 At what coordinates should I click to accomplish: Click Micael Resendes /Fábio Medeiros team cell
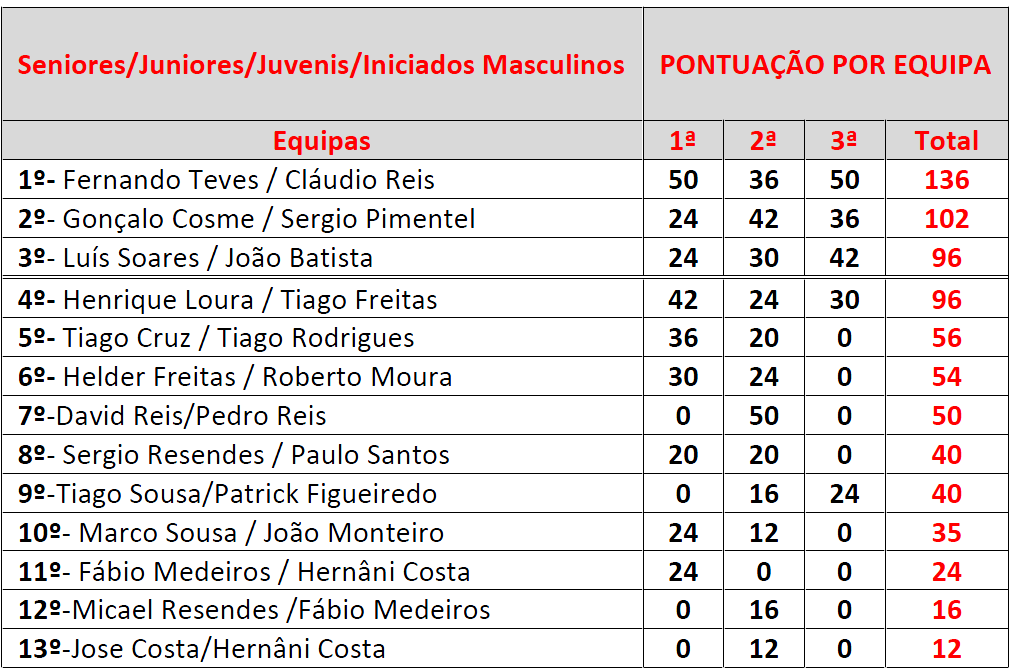point(322,609)
